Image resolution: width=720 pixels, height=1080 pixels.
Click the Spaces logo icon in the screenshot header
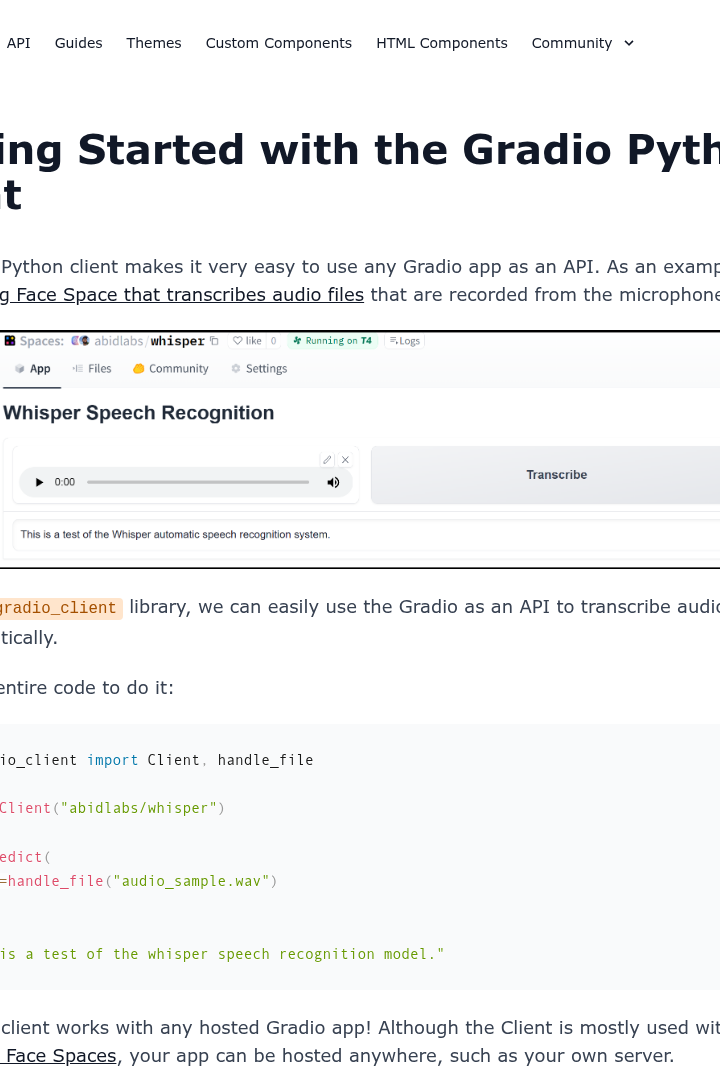point(10,341)
